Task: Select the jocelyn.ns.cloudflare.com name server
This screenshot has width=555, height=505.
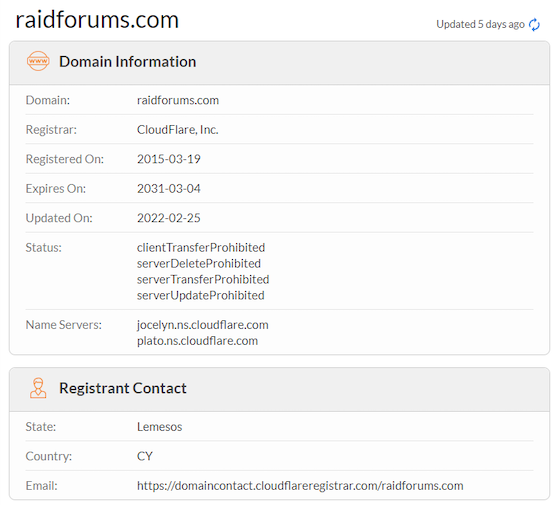Action: point(203,325)
